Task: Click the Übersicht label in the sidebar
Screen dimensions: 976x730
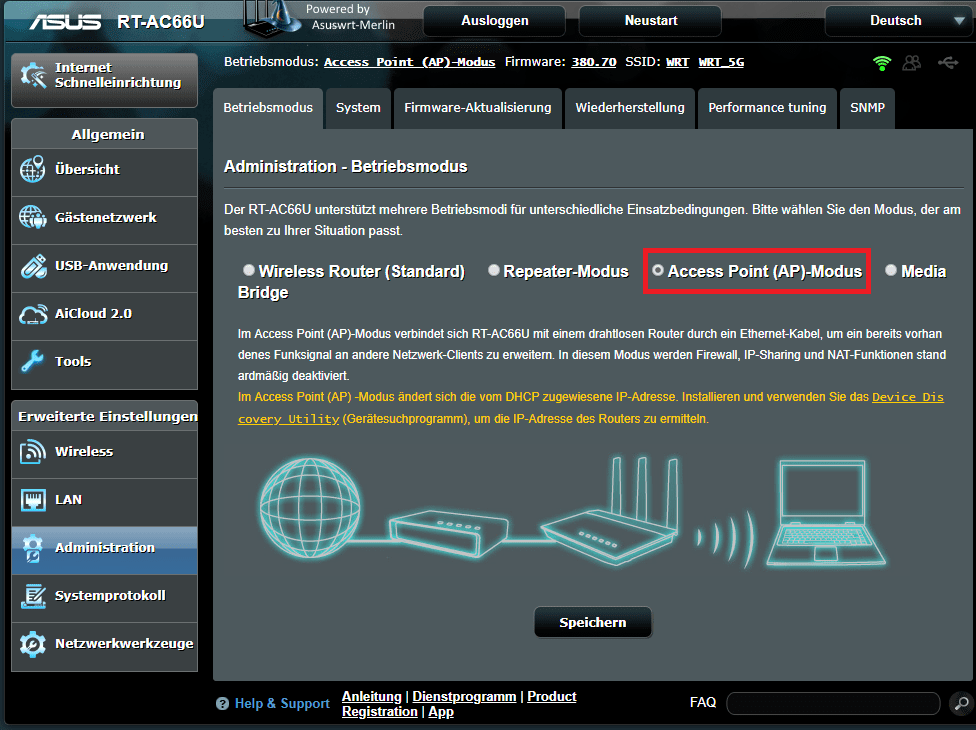Action: 87,169
